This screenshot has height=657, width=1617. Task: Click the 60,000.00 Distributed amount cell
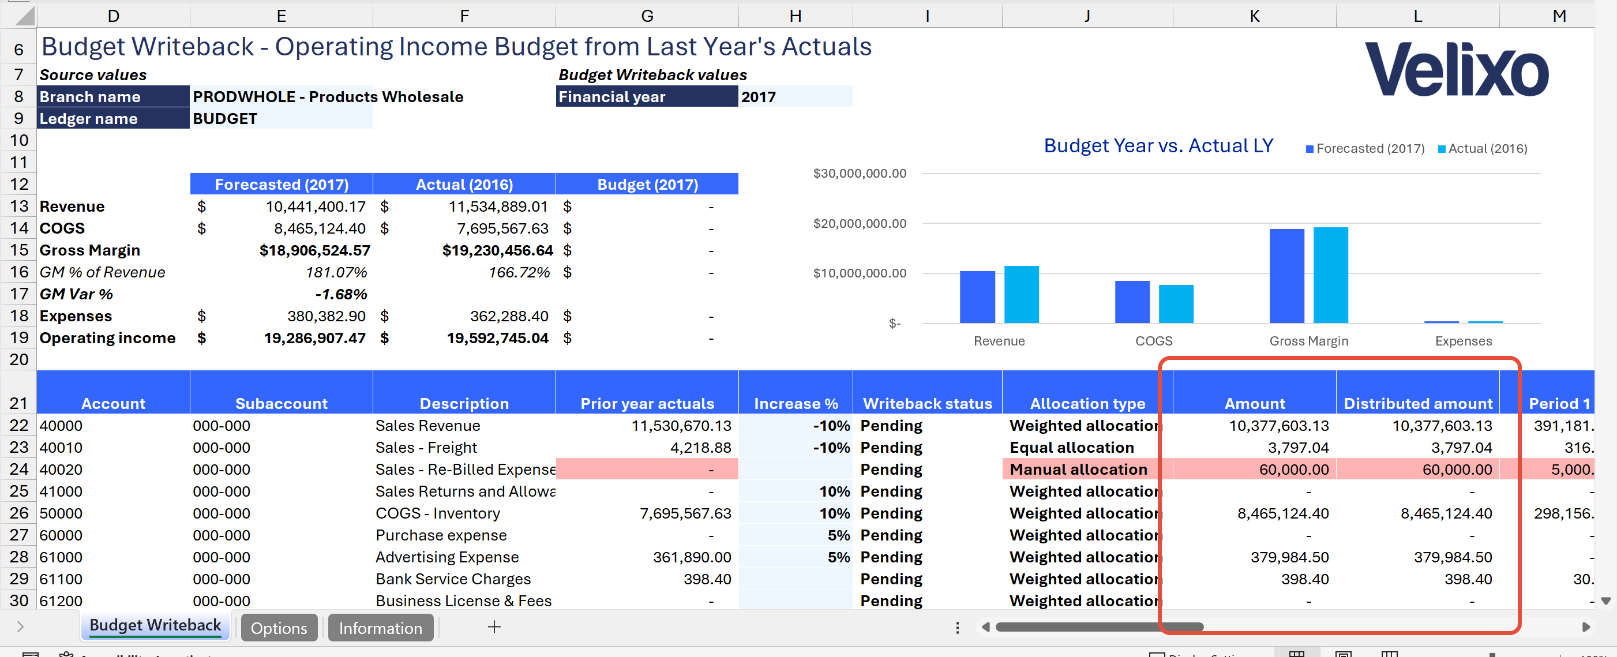tap(1417, 469)
